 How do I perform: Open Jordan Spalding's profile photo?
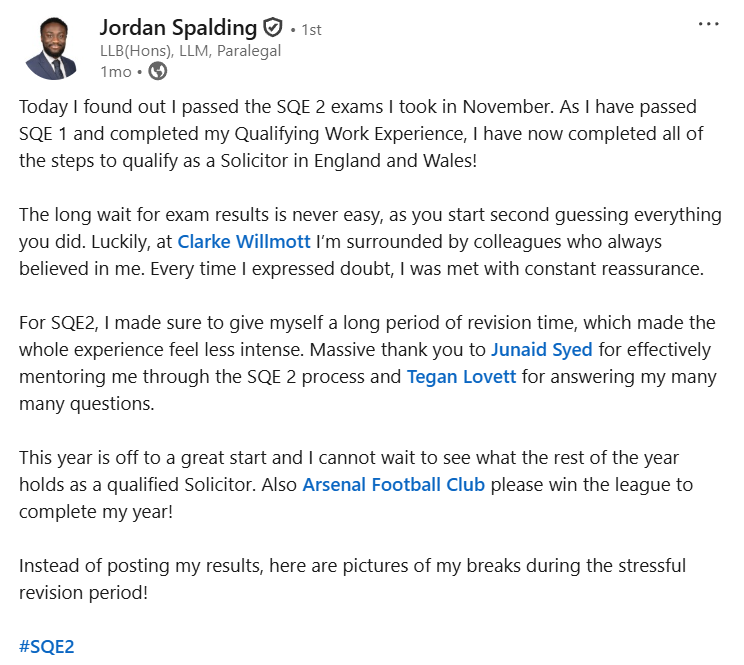point(50,48)
